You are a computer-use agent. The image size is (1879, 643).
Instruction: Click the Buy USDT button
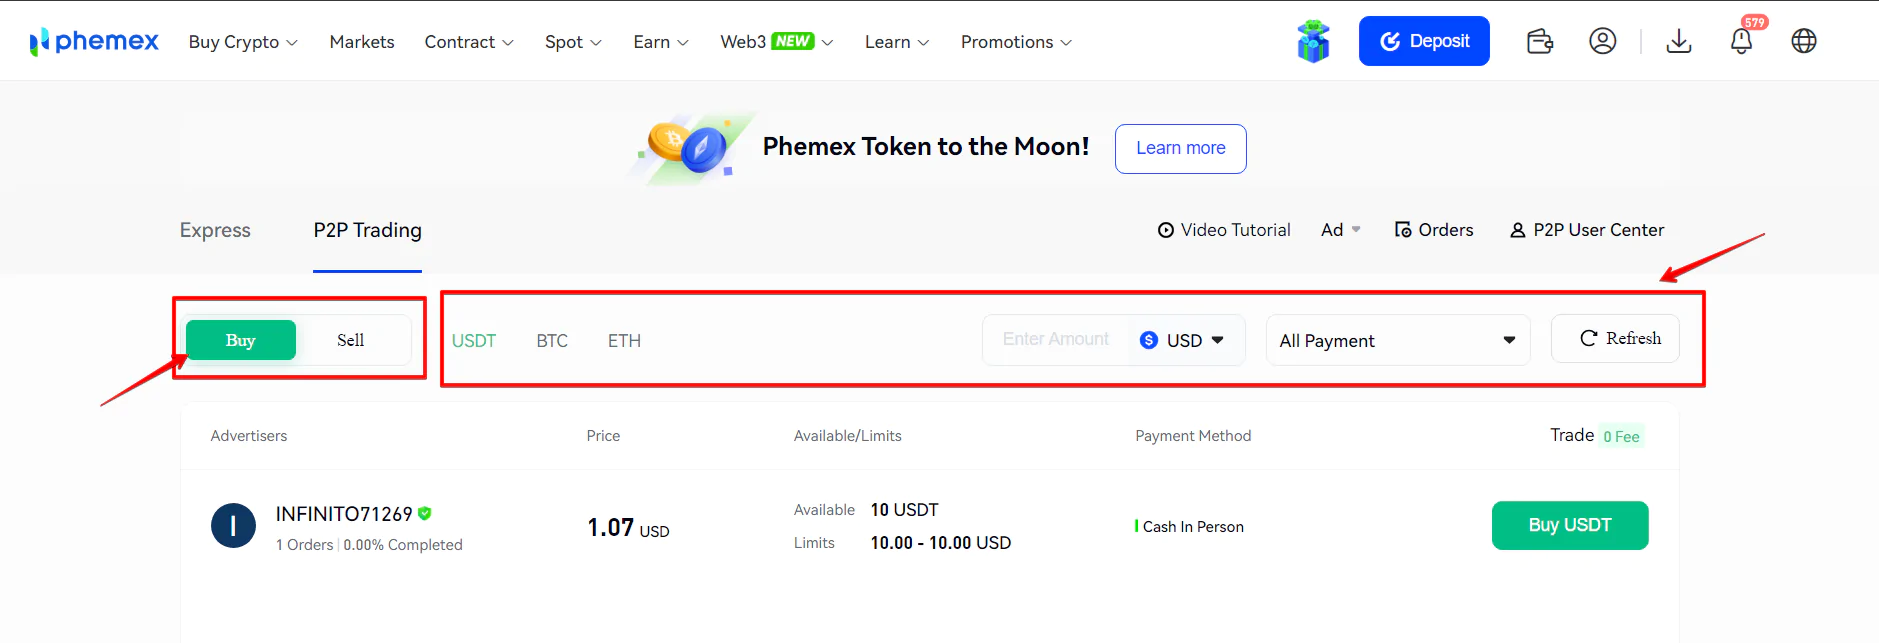click(x=1570, y=525)
